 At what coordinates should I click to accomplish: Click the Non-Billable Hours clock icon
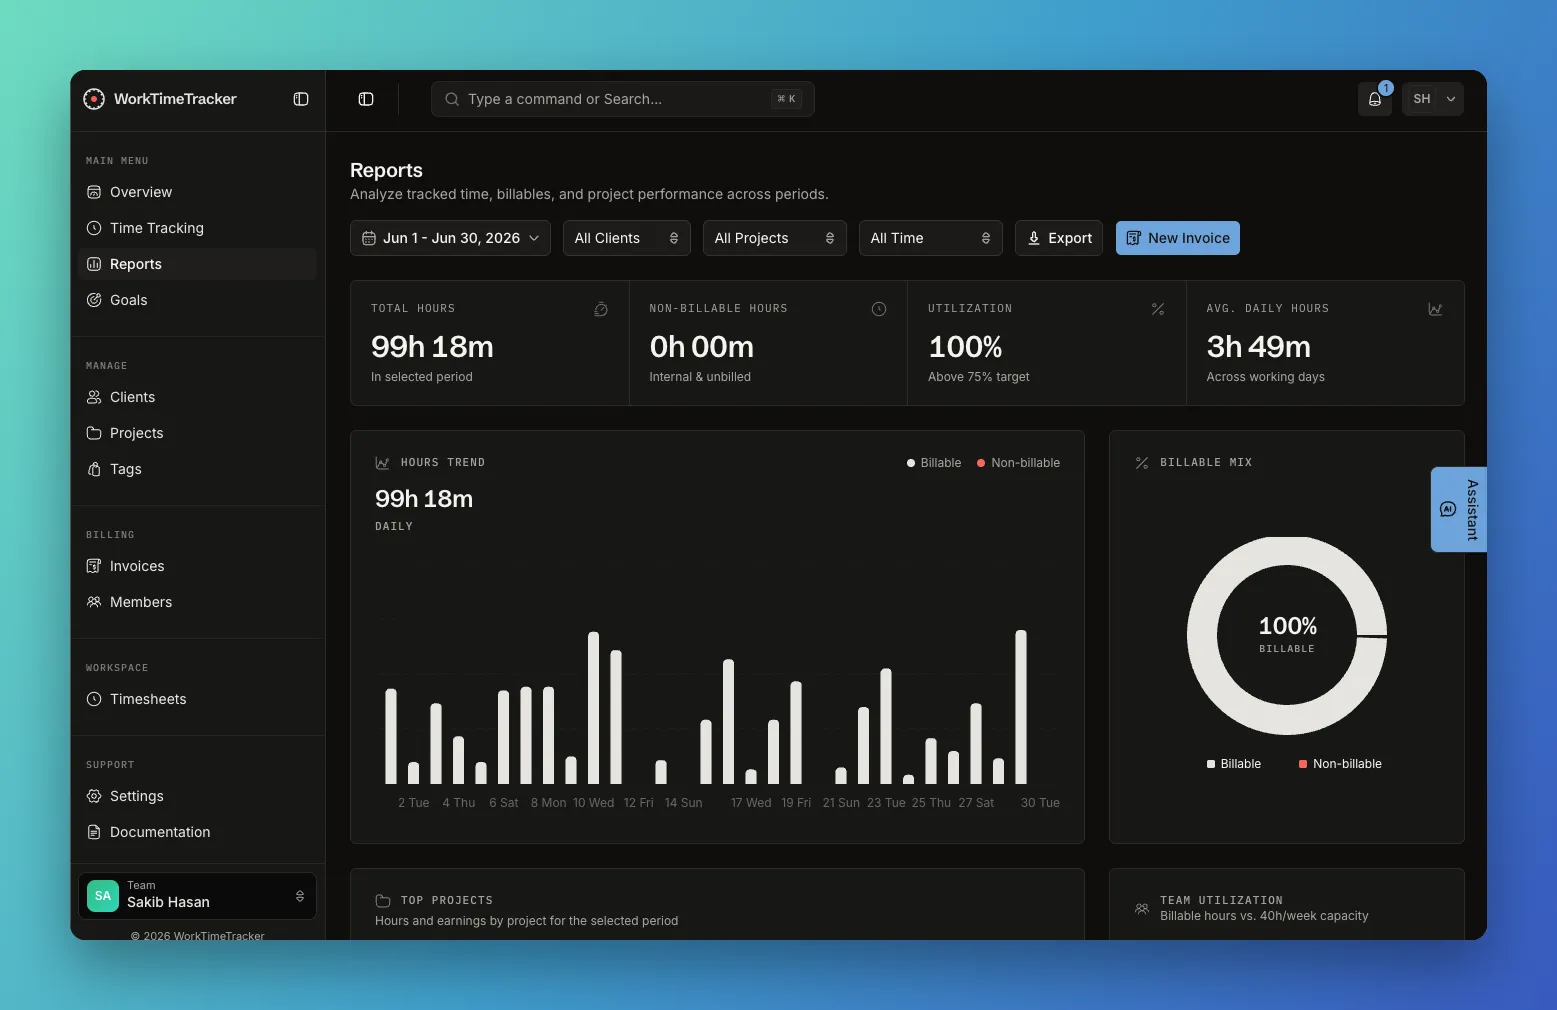click(x=879, y=309)
